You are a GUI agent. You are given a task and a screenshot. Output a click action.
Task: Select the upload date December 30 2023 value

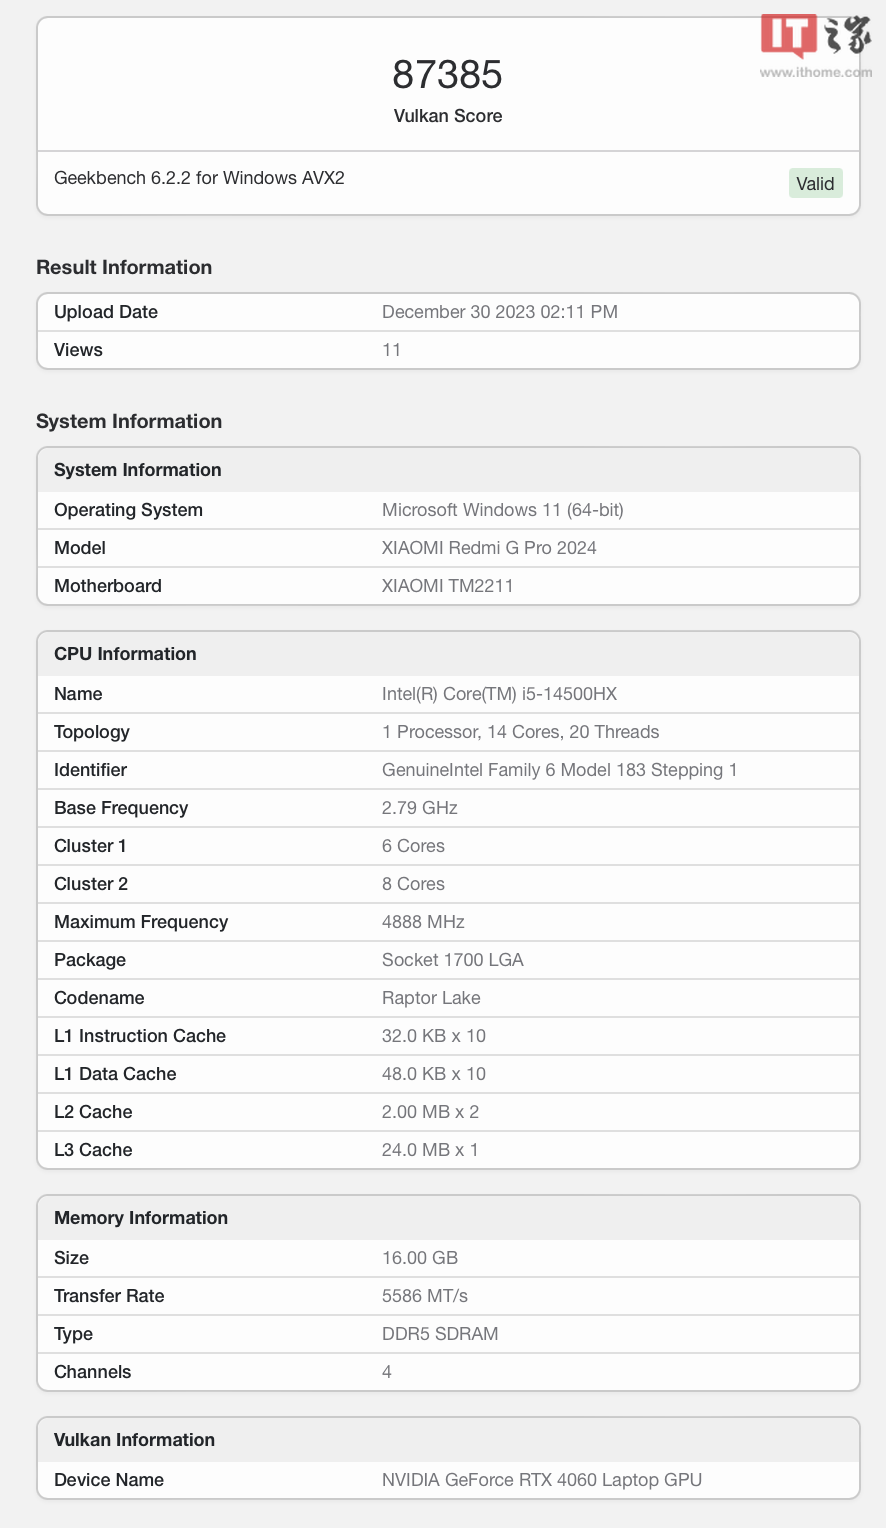[x=500, y=312]
